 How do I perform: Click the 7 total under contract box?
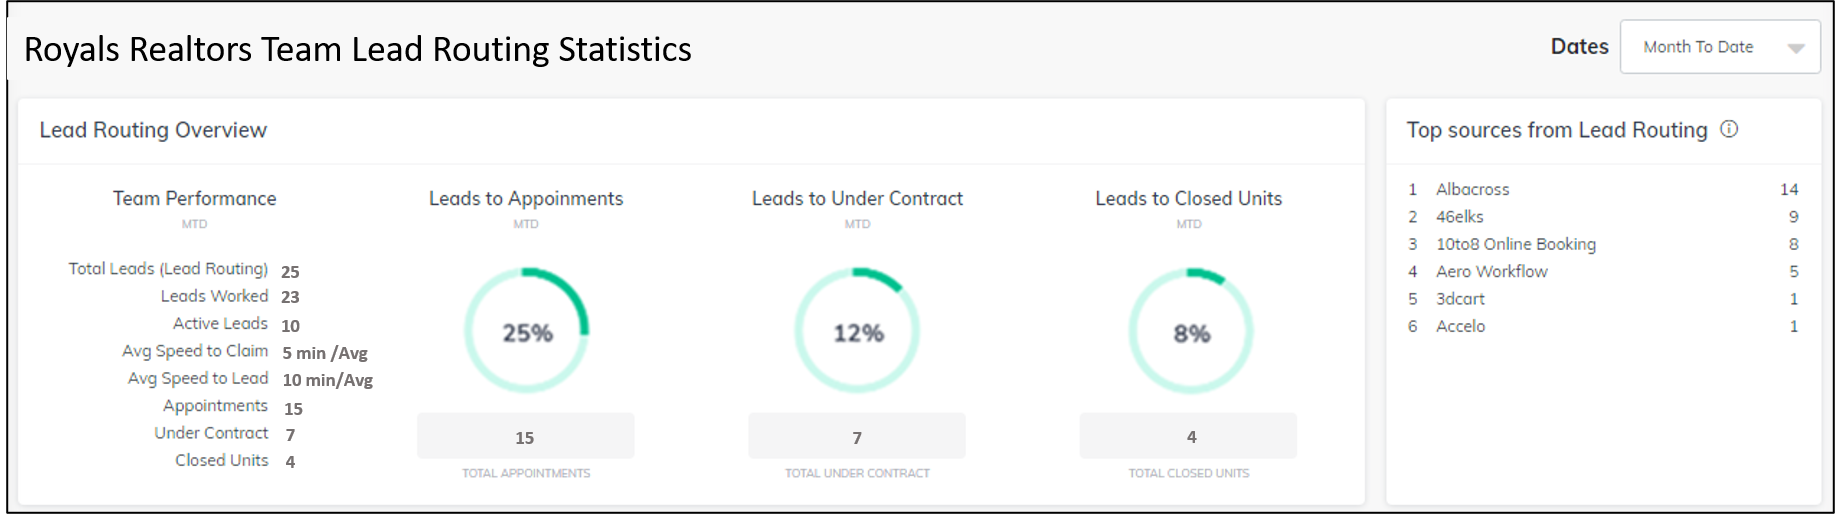coord(857,436)
